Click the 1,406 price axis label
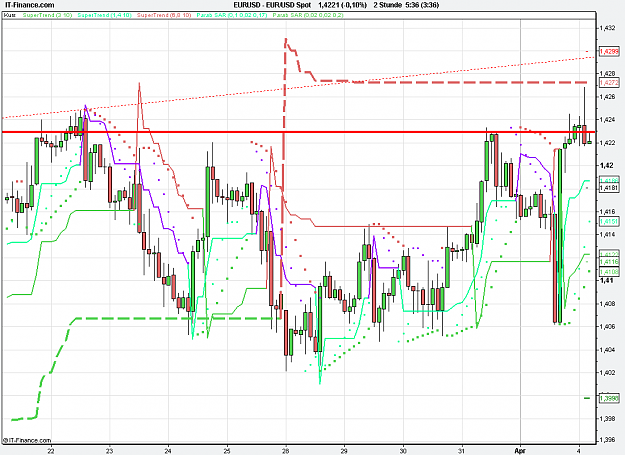625x455 pixels. pyautogui.click(x=607, y=326)
